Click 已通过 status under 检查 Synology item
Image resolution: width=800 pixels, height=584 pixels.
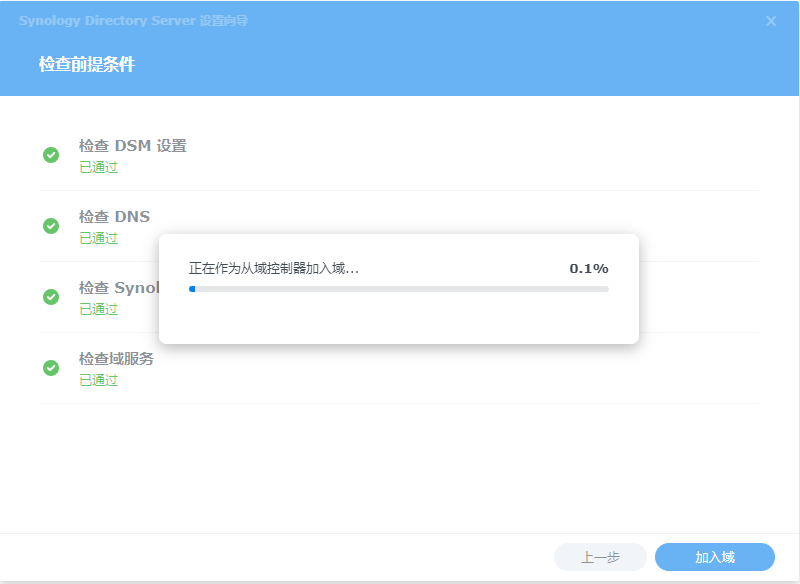pos(98,309)
